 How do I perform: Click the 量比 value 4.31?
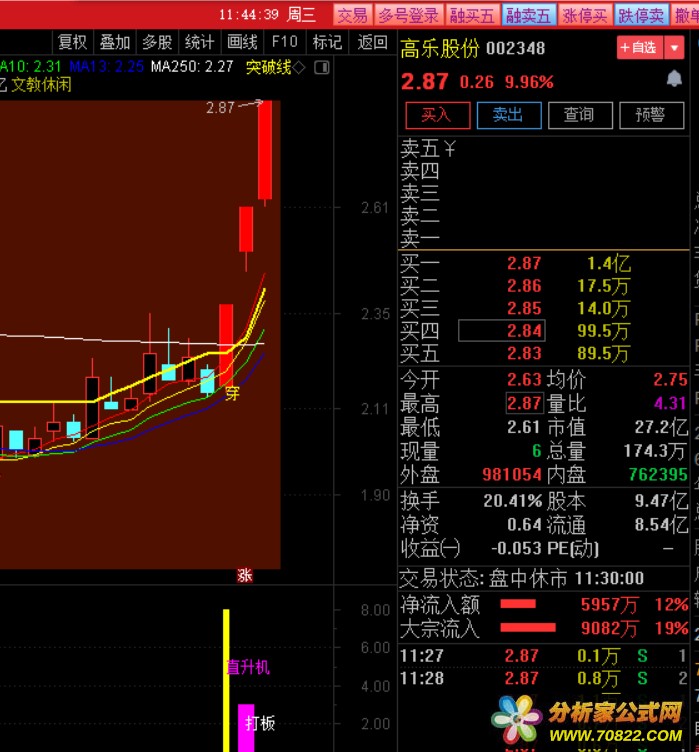click(670, 403)
